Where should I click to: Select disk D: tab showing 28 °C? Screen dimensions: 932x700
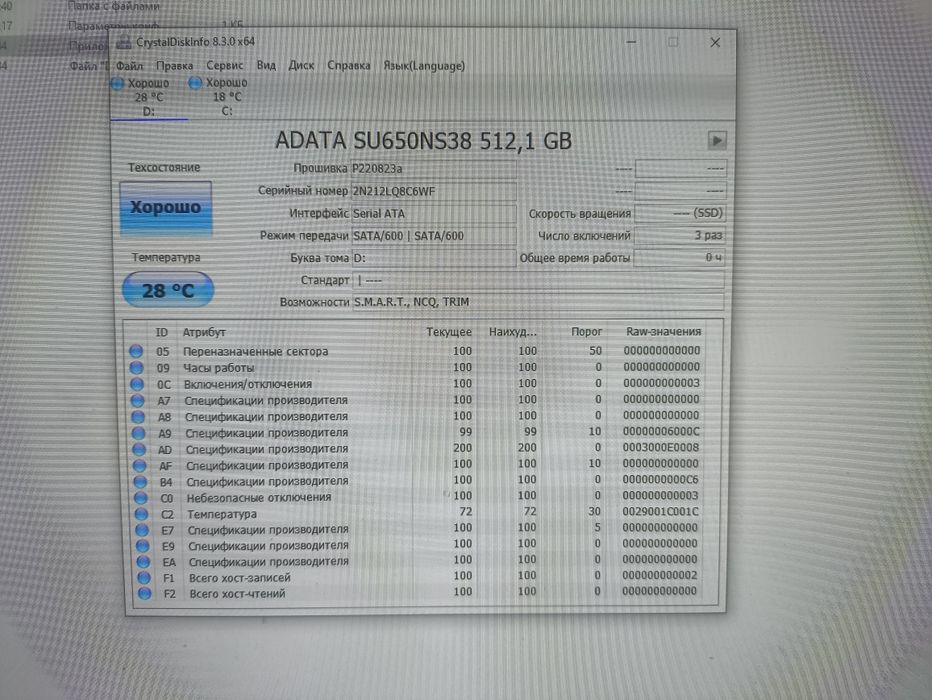149,97
